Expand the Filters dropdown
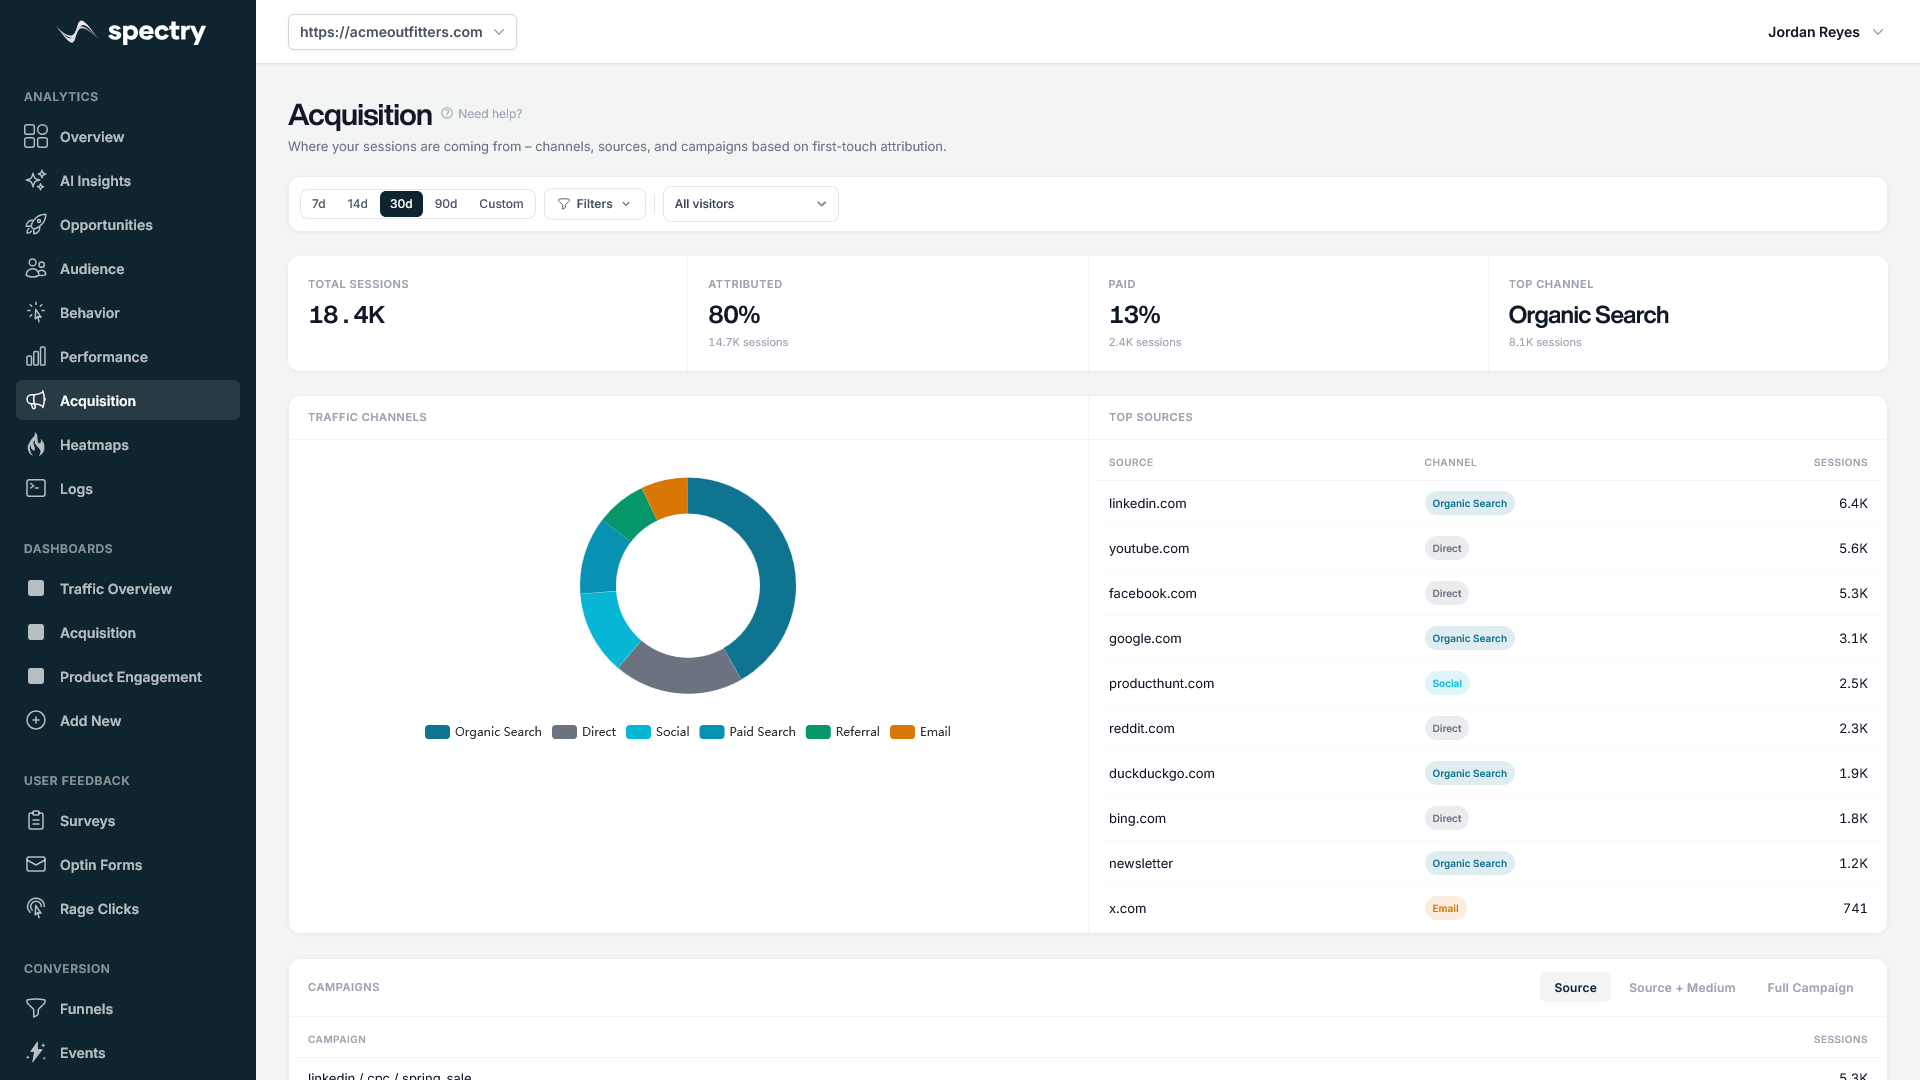 point(594,204)
